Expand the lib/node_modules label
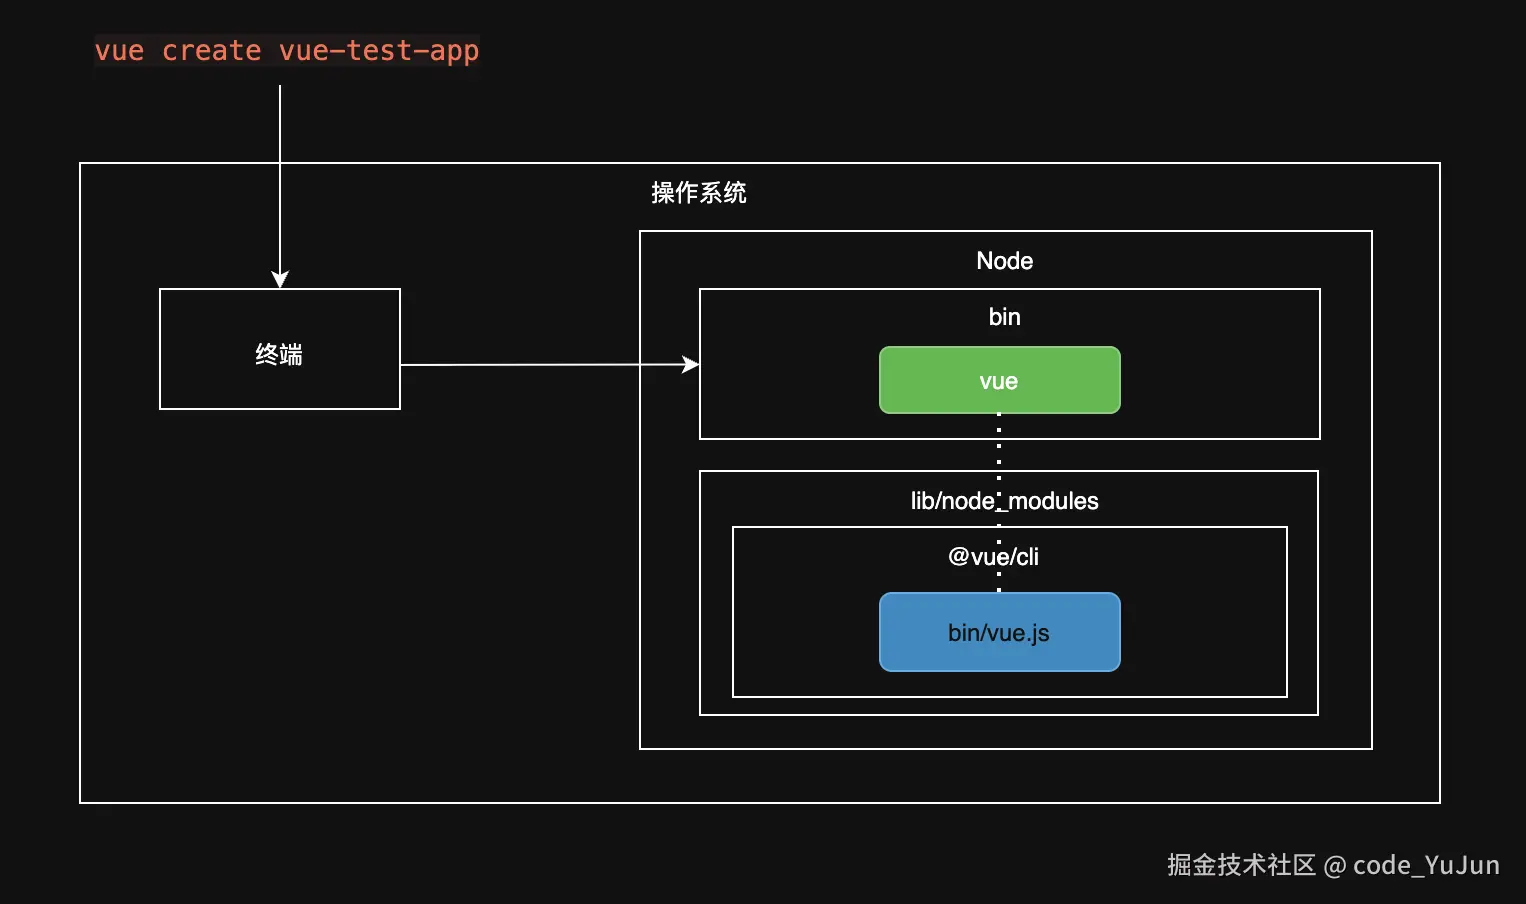This screenshot has width=1526, height=904. click(1004, 501)
